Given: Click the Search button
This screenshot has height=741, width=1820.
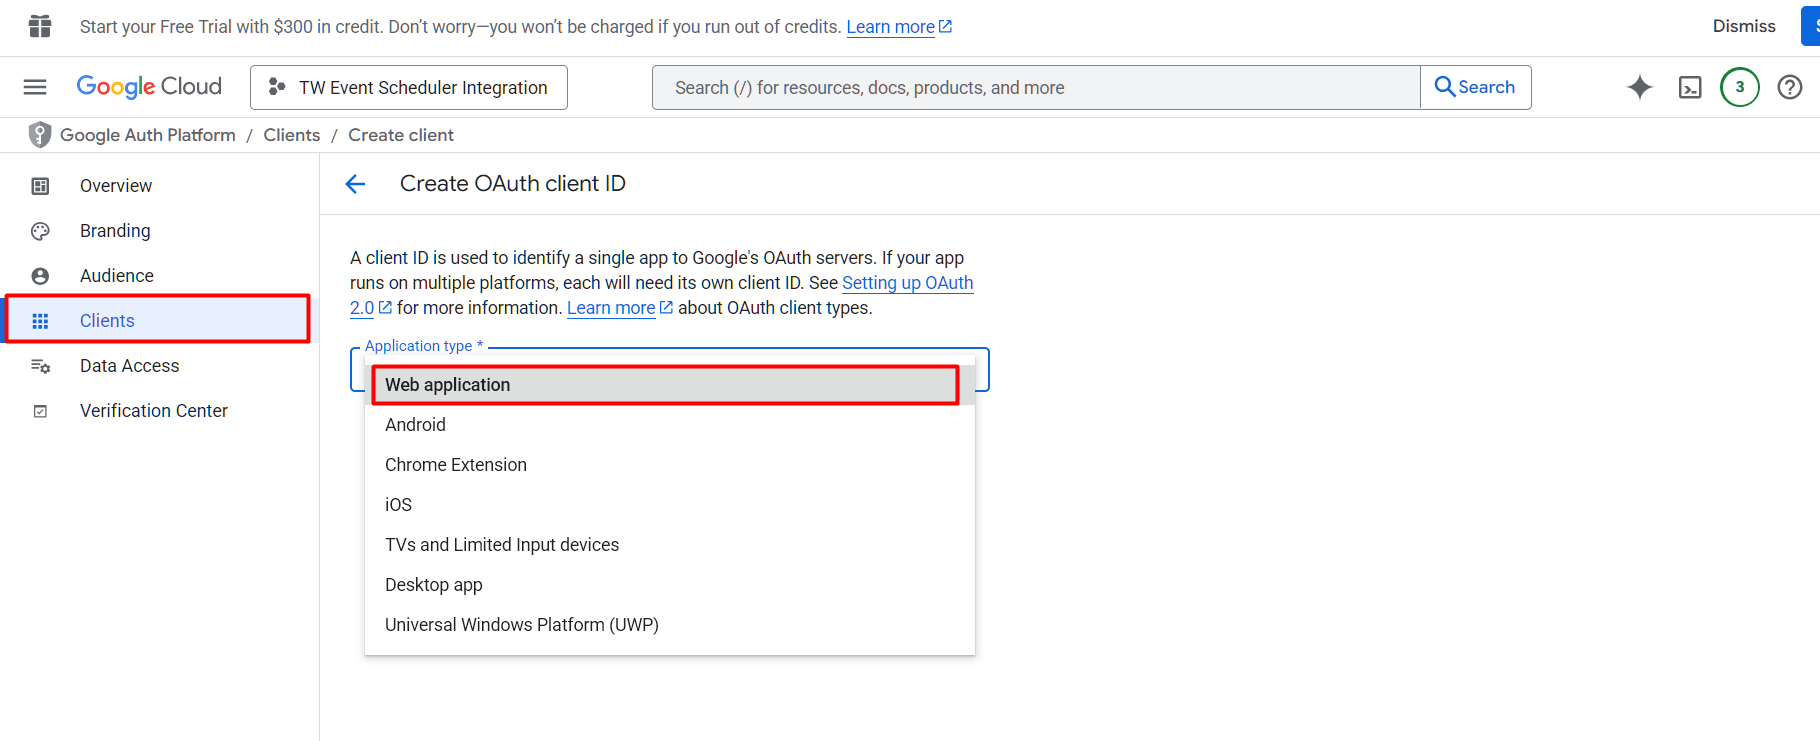Looking at the screenshot, I should [x=1476, y=87].
